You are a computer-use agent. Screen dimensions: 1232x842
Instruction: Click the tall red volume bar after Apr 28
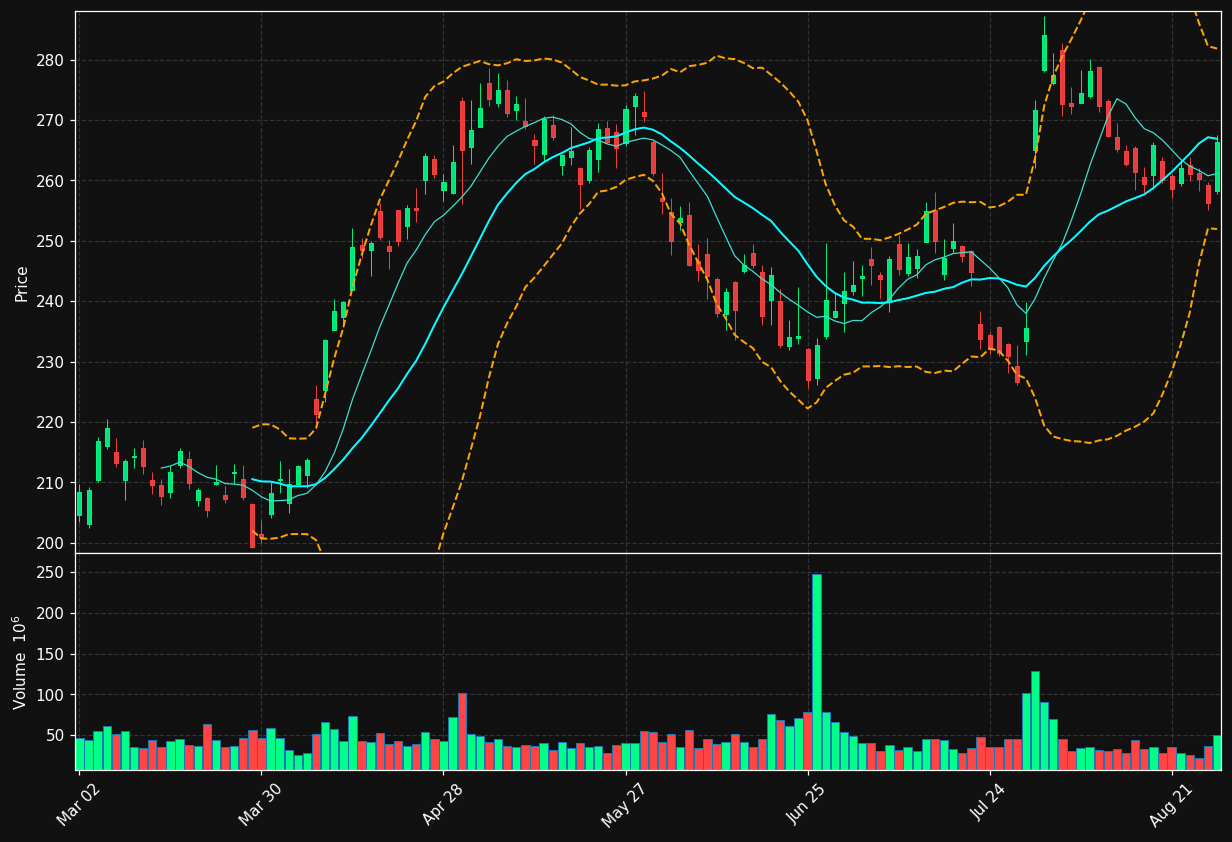[462, 731]
